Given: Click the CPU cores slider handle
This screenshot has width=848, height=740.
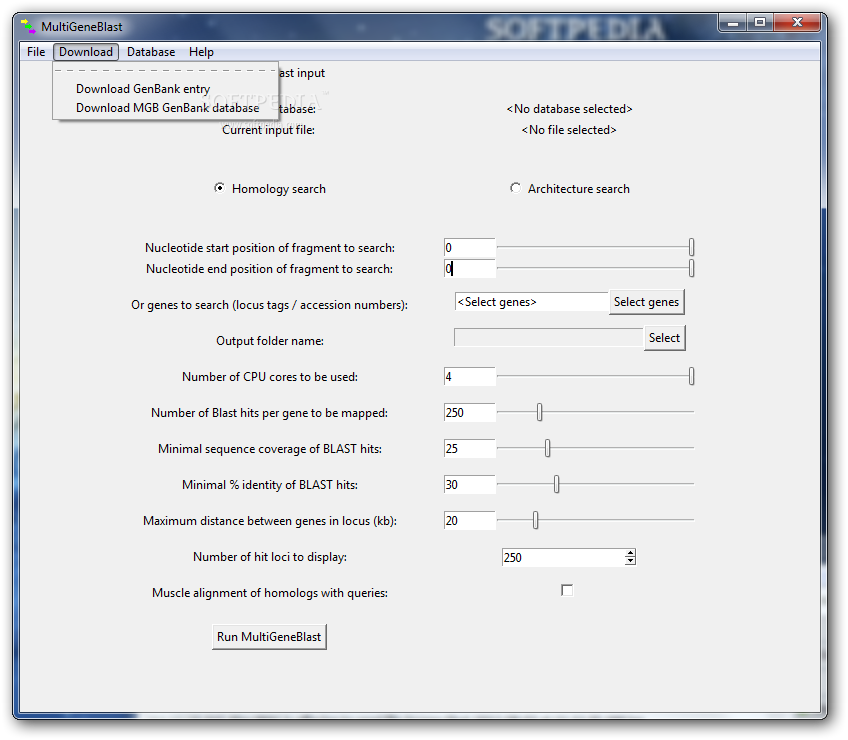Looking at the screenshot, I should (691, 376).
